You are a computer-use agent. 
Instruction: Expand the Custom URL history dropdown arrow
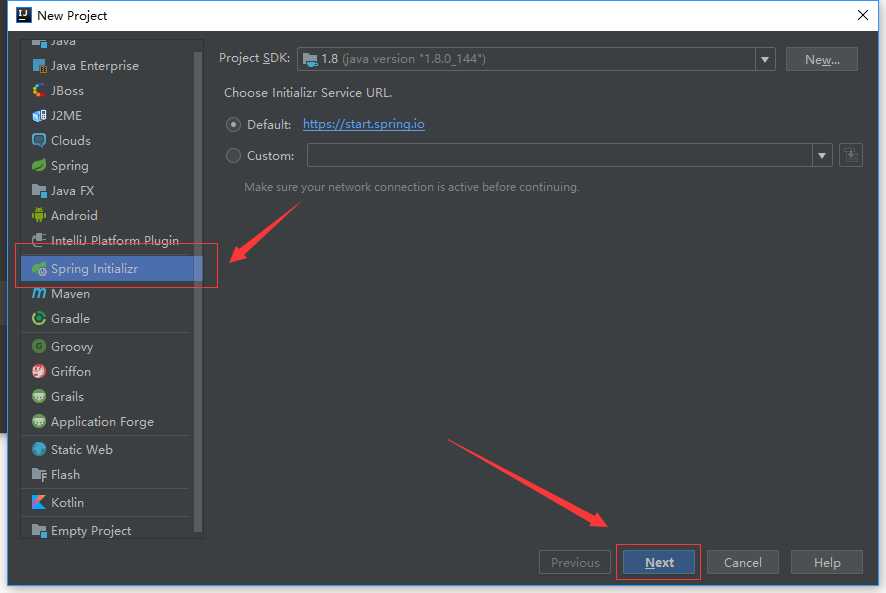[822, 155]
